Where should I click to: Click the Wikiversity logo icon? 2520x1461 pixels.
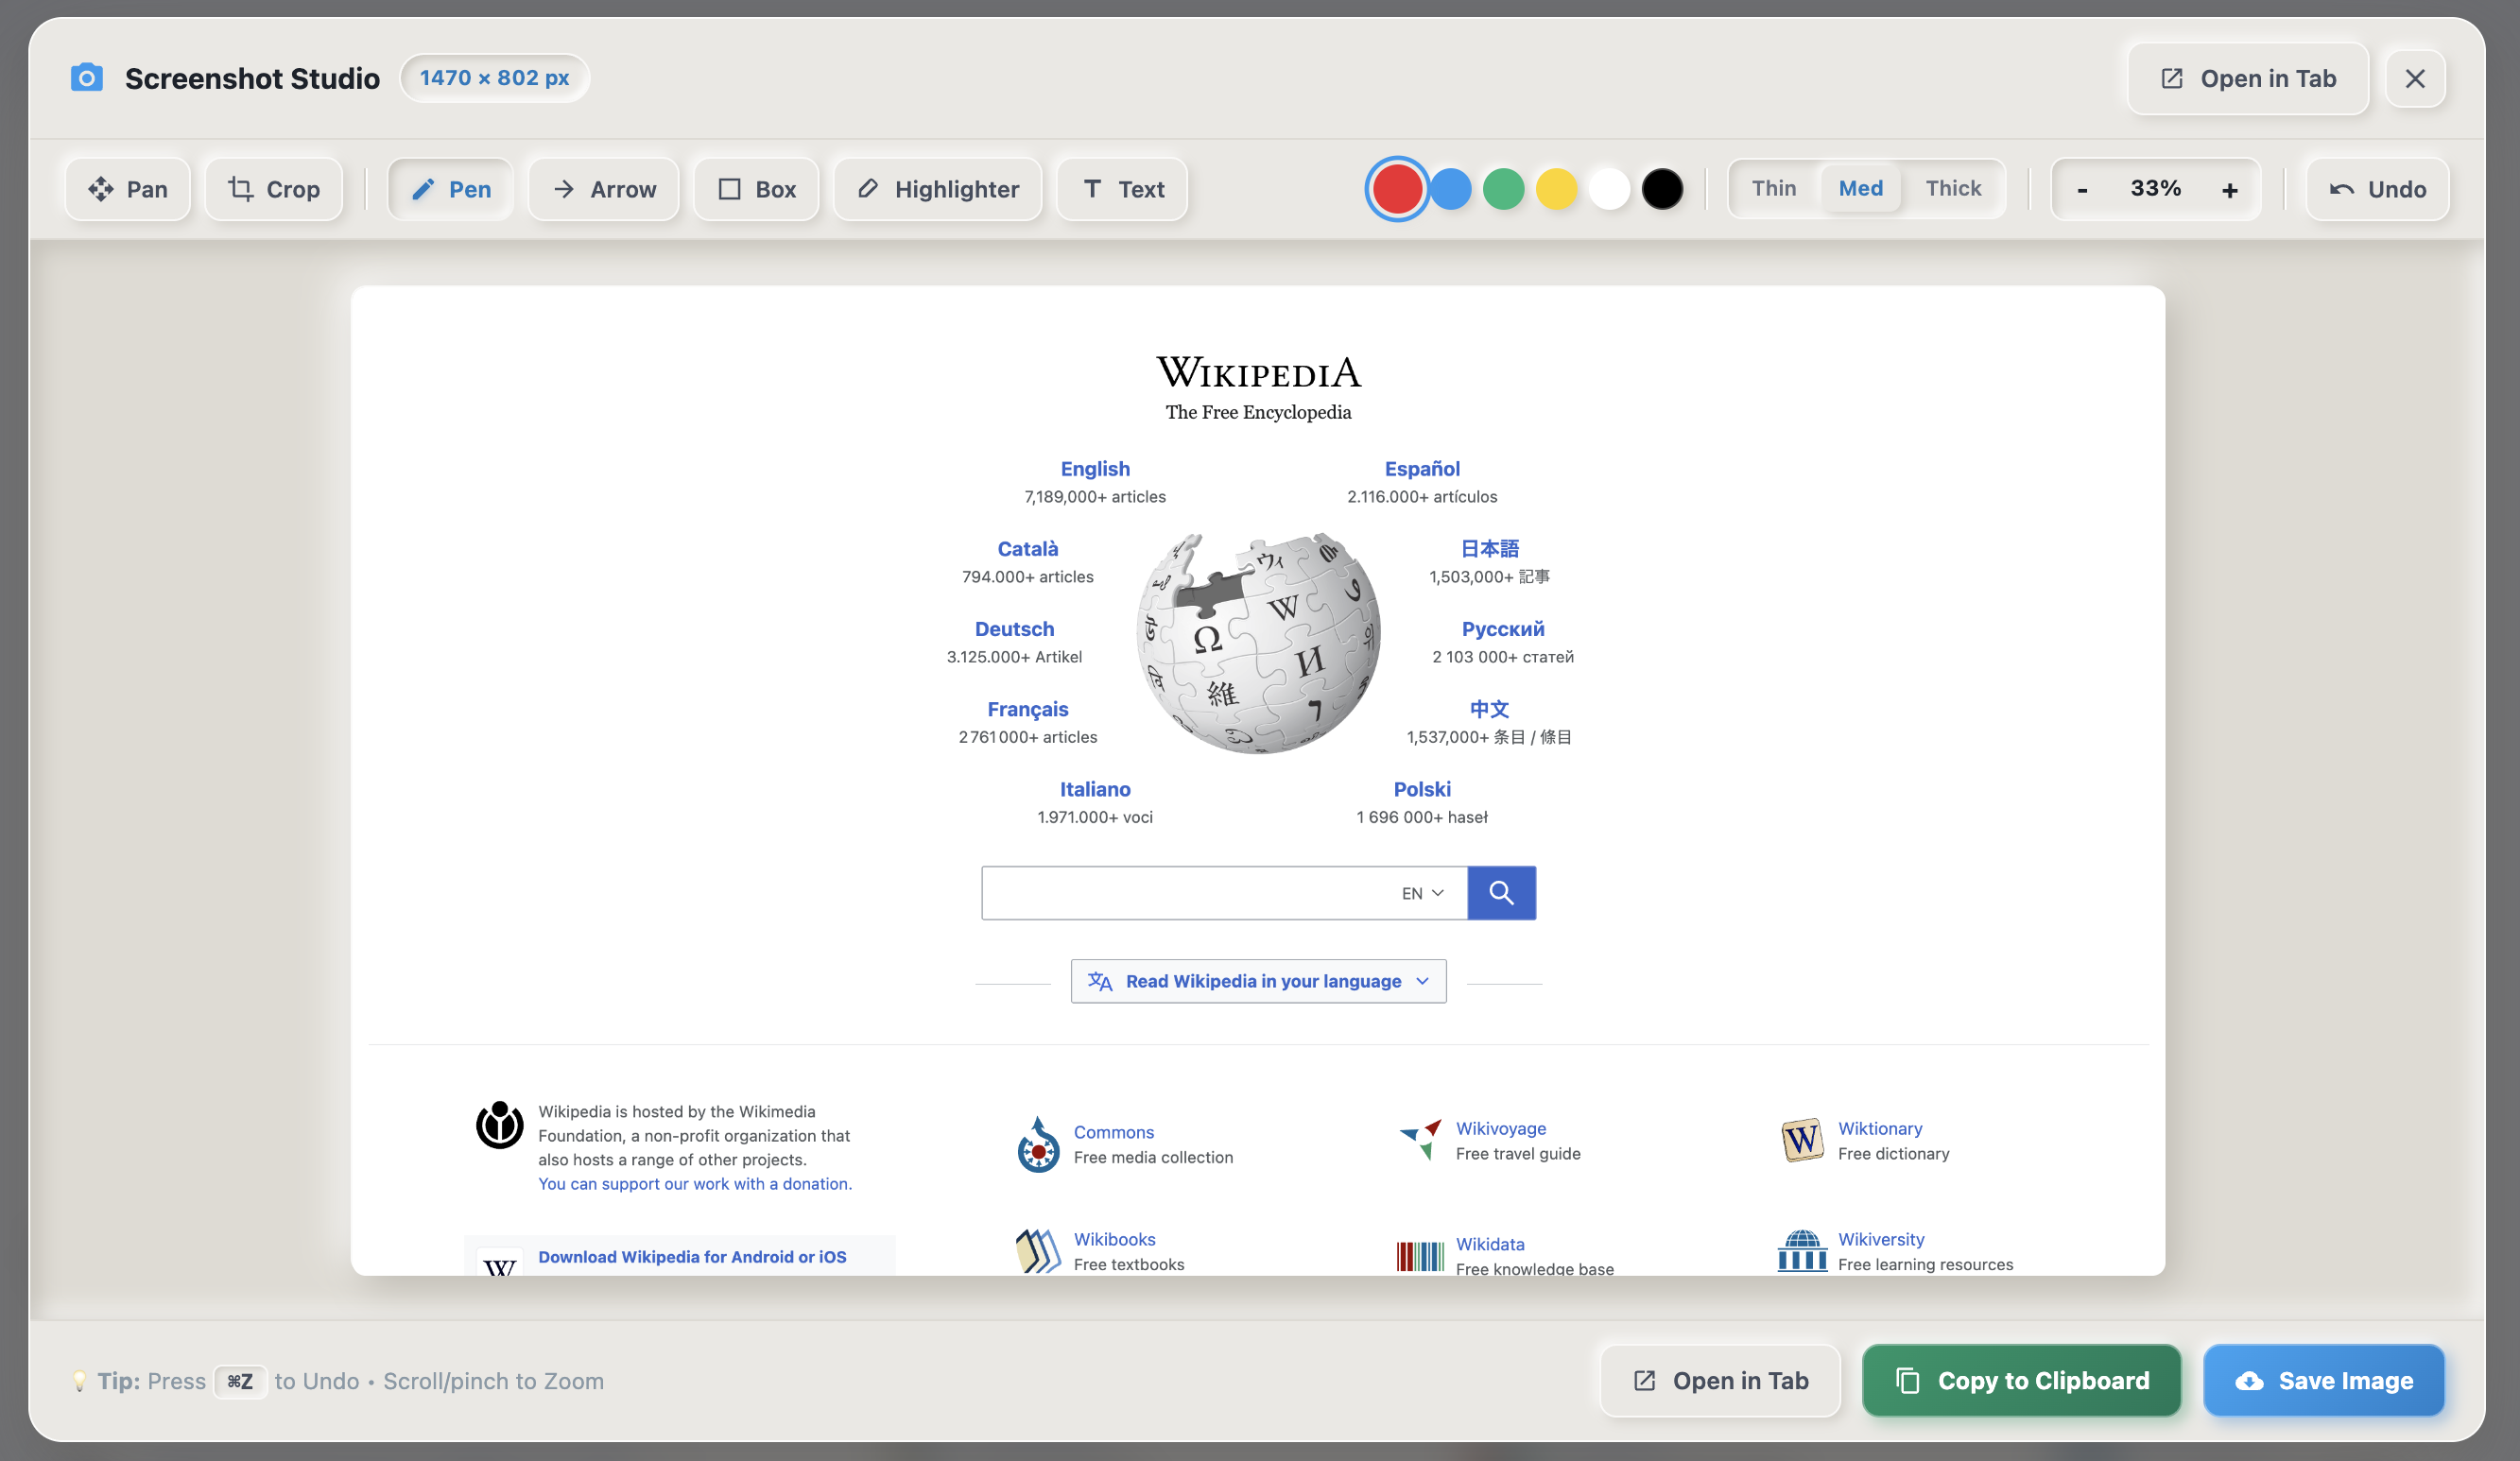point(1802,1250)
